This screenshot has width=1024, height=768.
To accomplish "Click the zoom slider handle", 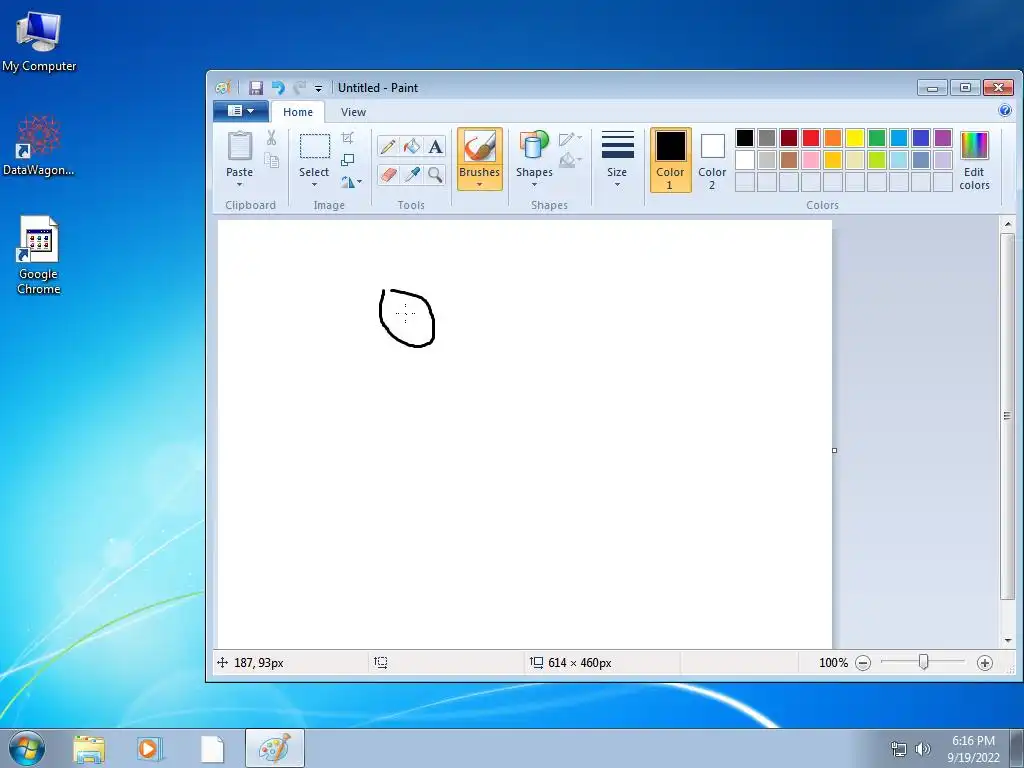I will (923, 662).
